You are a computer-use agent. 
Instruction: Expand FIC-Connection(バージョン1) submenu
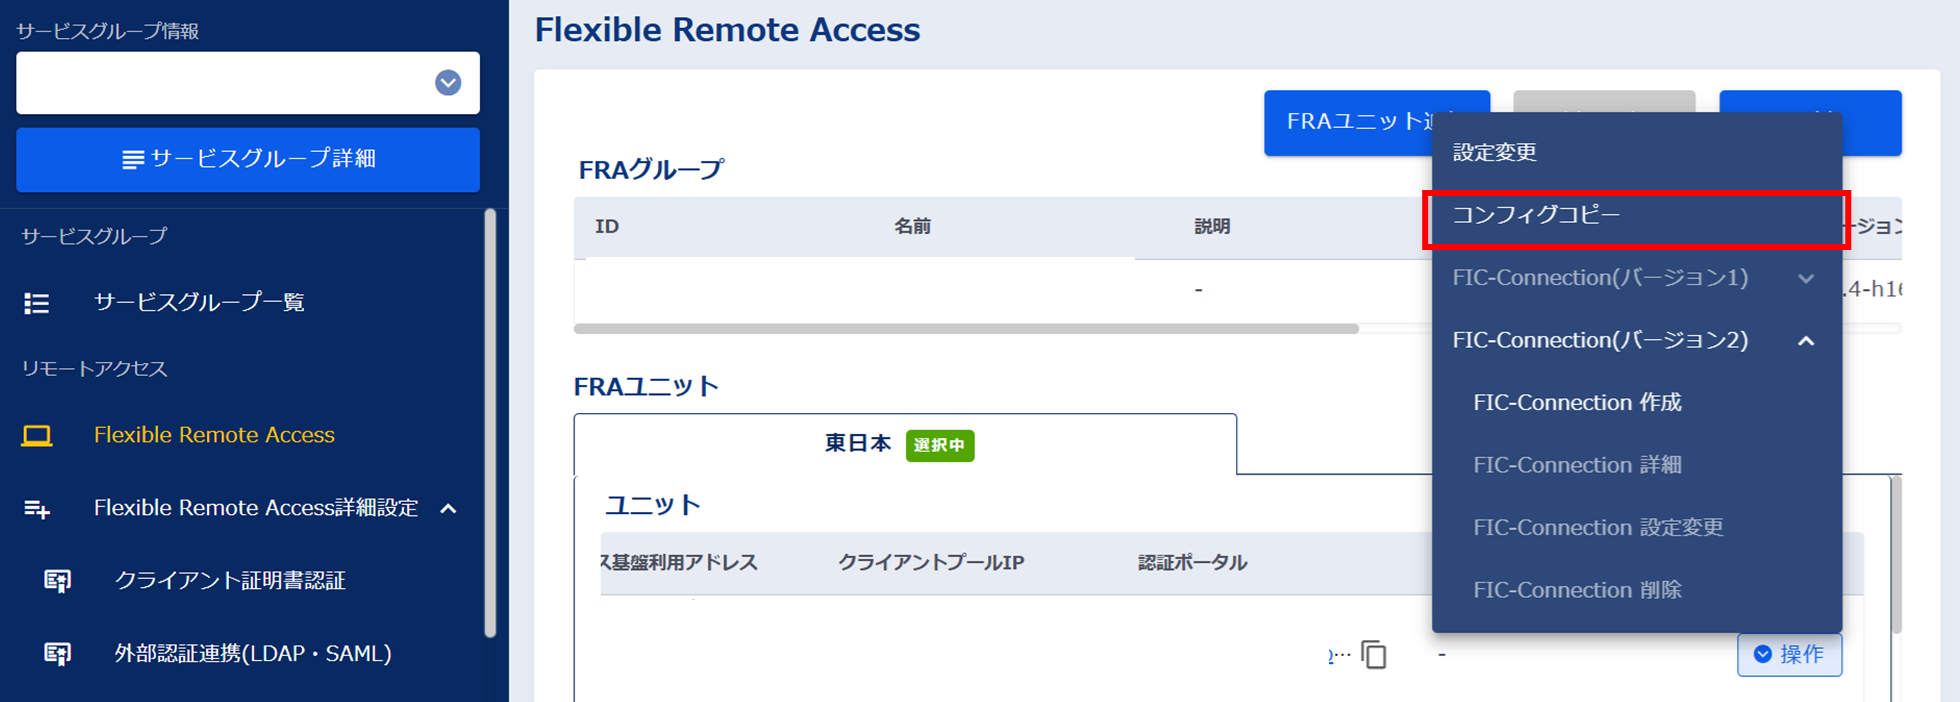point(1805,279)
